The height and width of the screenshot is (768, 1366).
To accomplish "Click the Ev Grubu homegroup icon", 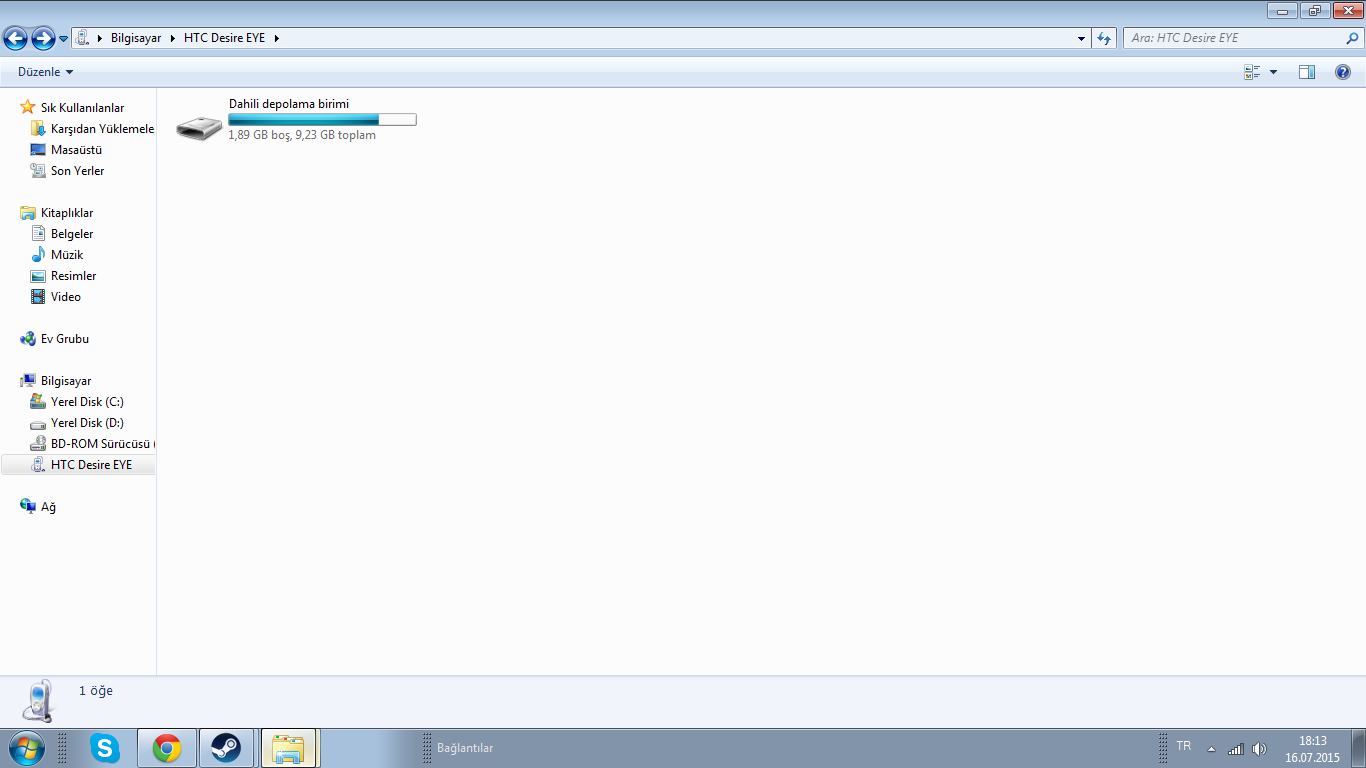I will (28, 339).
